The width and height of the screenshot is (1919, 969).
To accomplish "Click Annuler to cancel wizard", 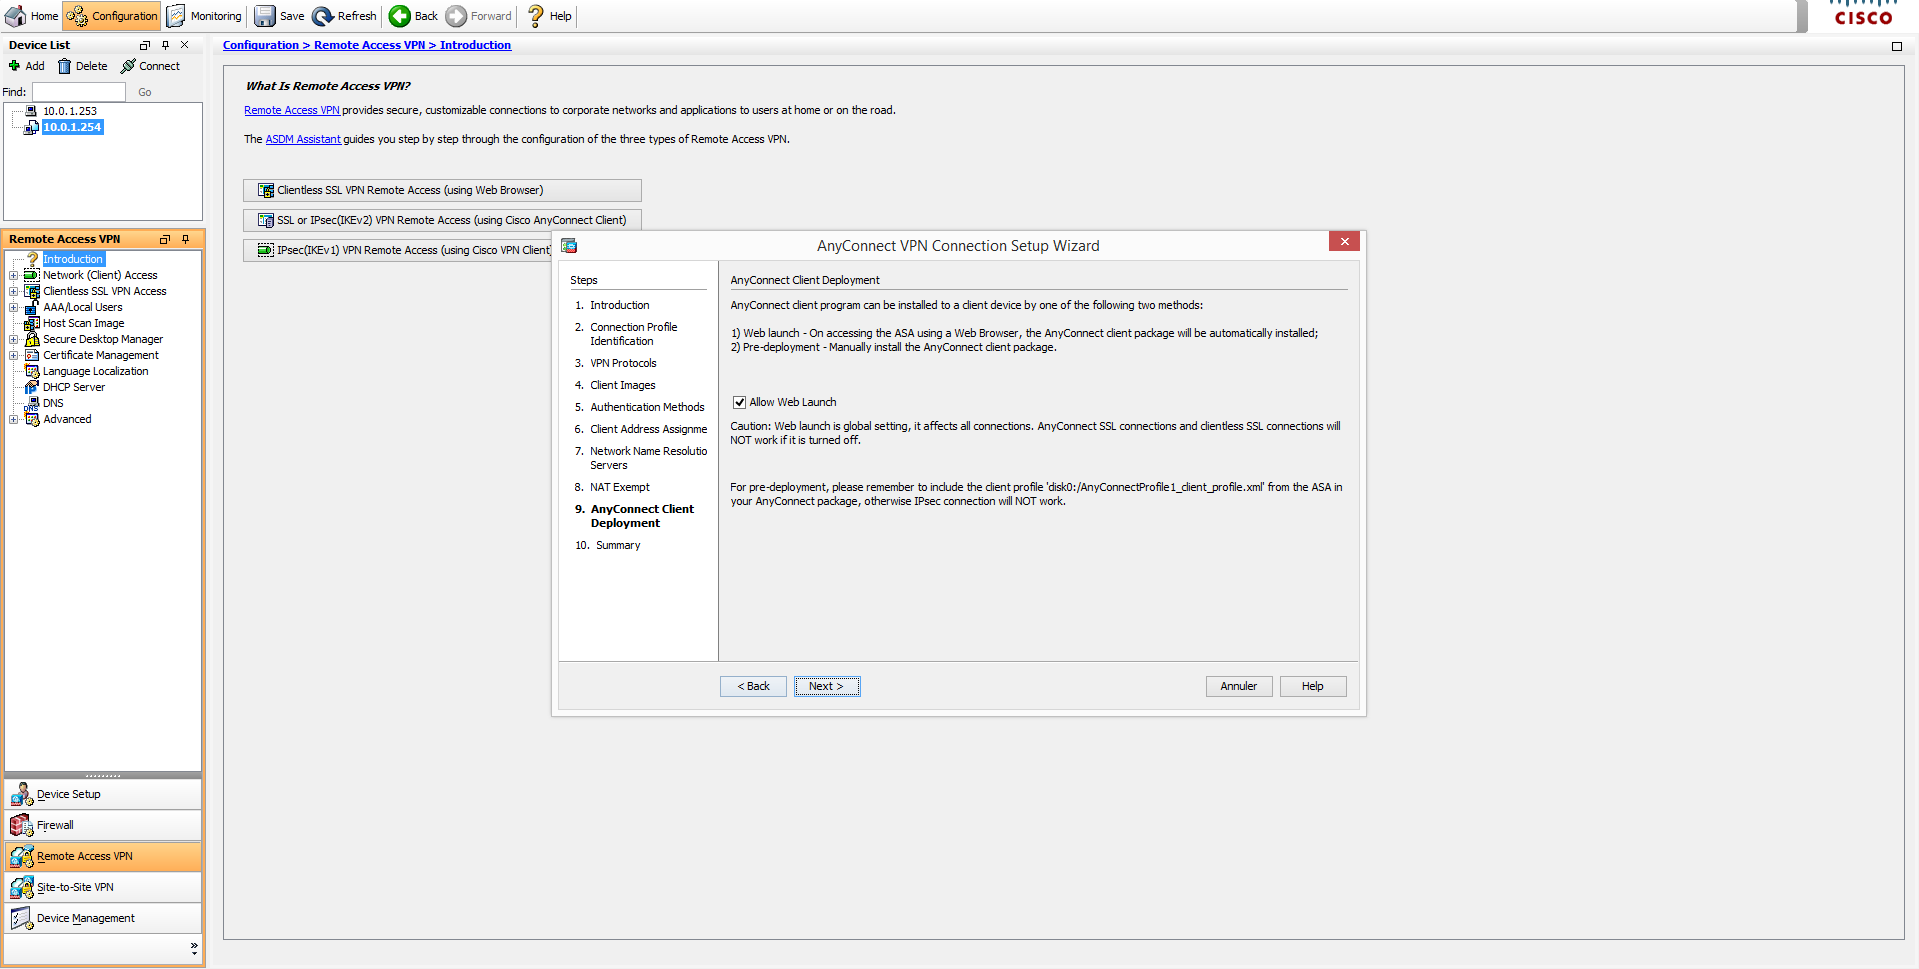I will click(1239, 686).
